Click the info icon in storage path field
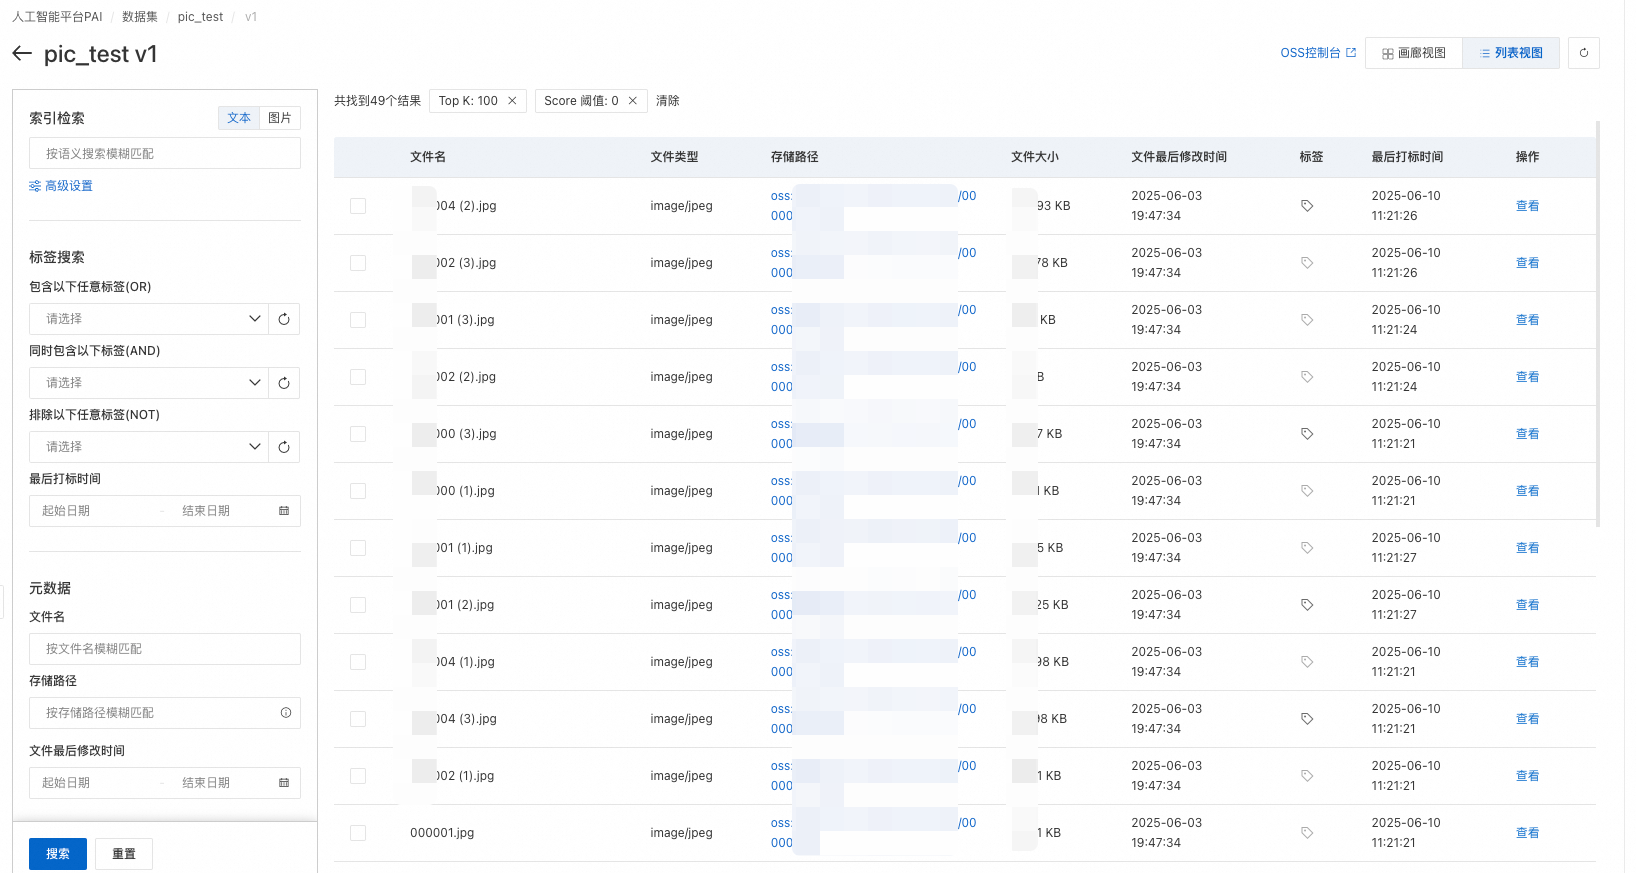 click(286, 713)
